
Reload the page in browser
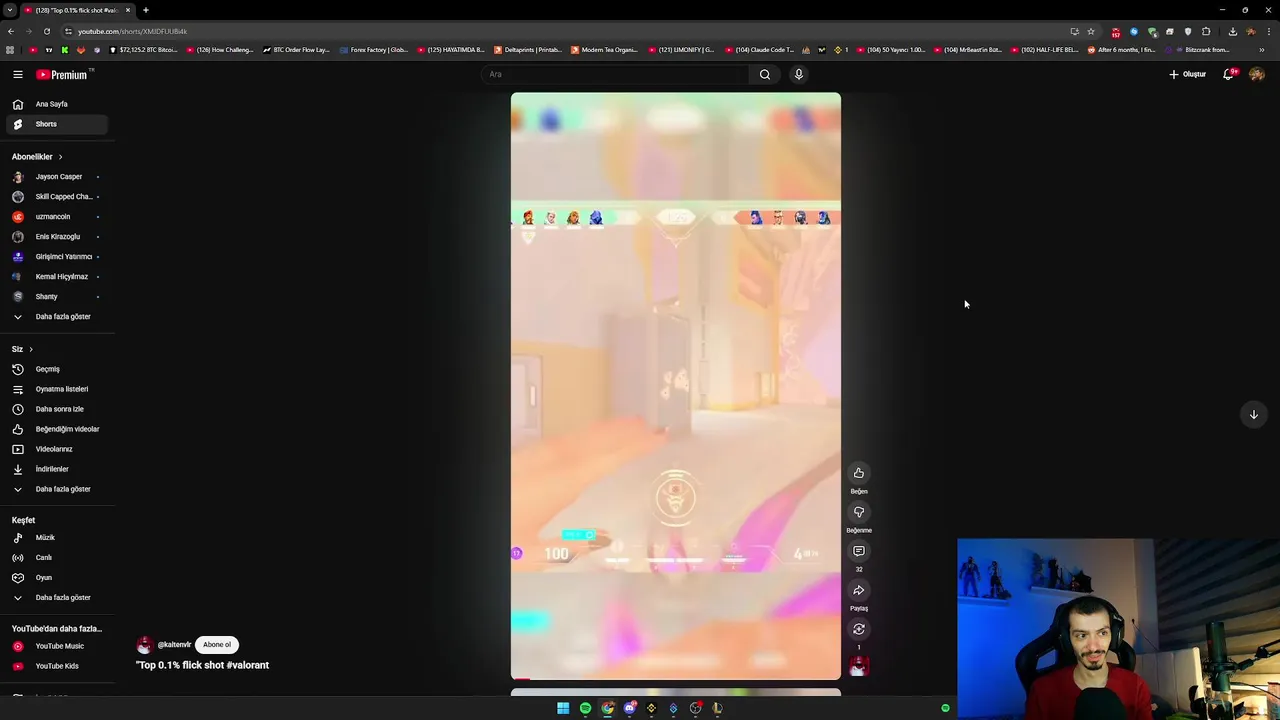pos(46,31)
